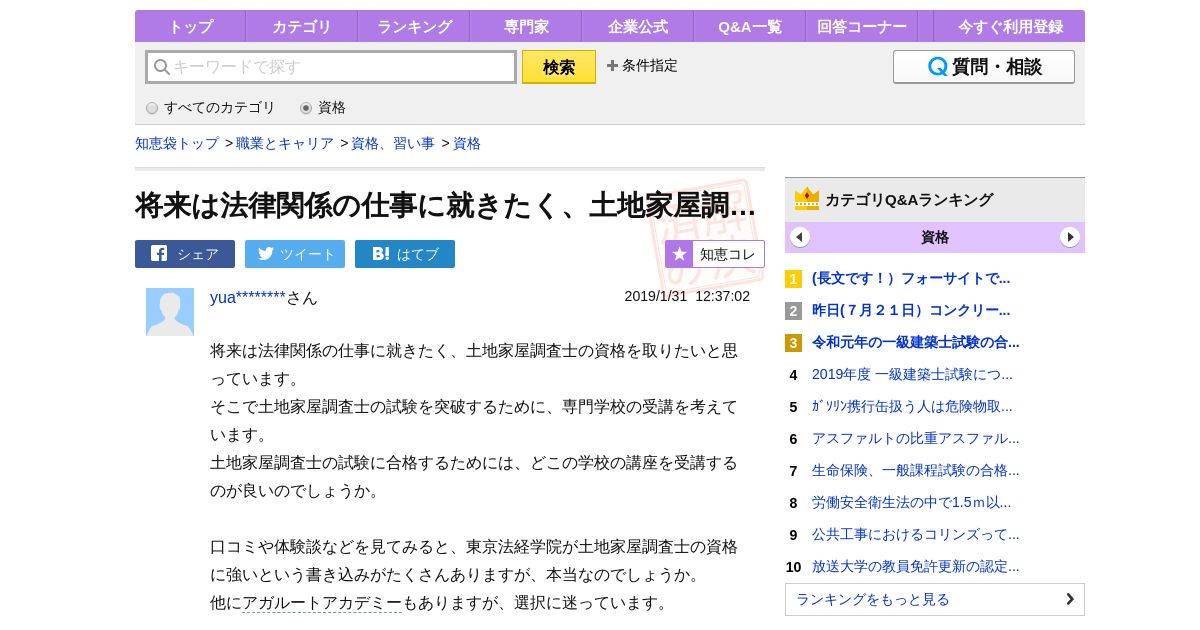The width and height of the screenshot is (1200, 630).
Task: Open rank 5 ガソリン携行缶 question
Action: click(x=912, y=406)
